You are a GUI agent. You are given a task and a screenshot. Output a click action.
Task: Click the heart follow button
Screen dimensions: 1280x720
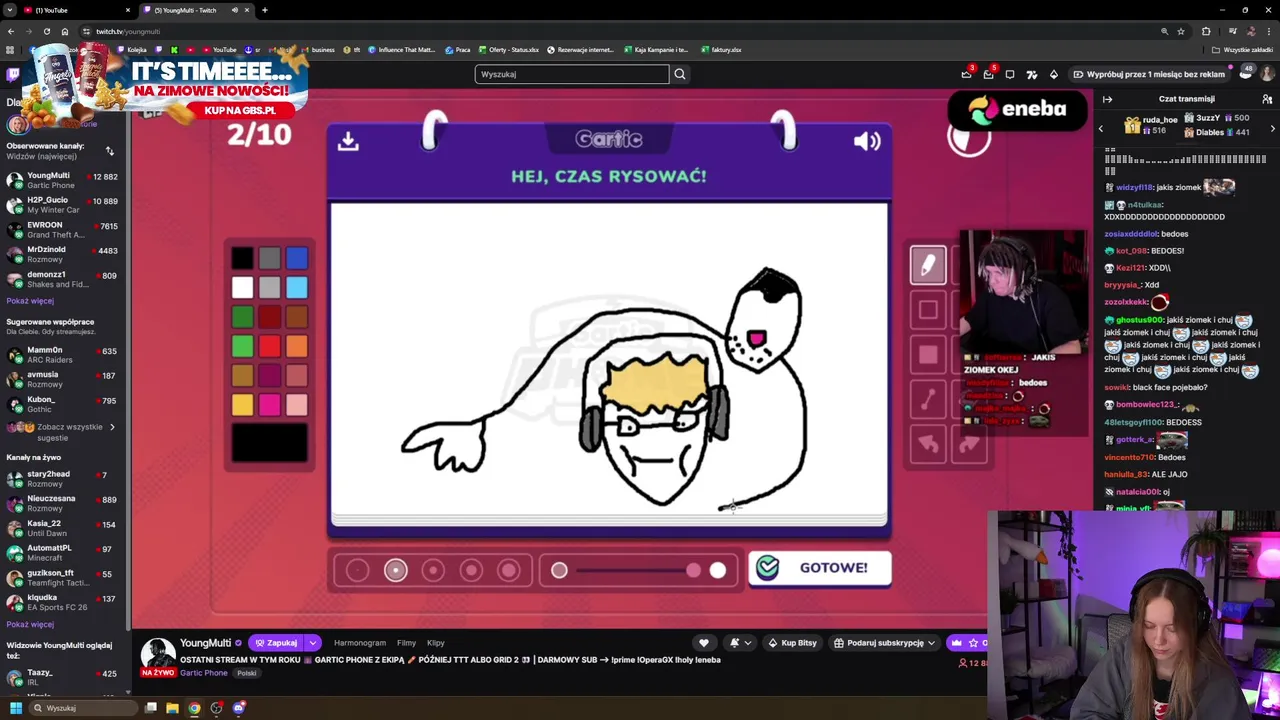pos(704,643)
